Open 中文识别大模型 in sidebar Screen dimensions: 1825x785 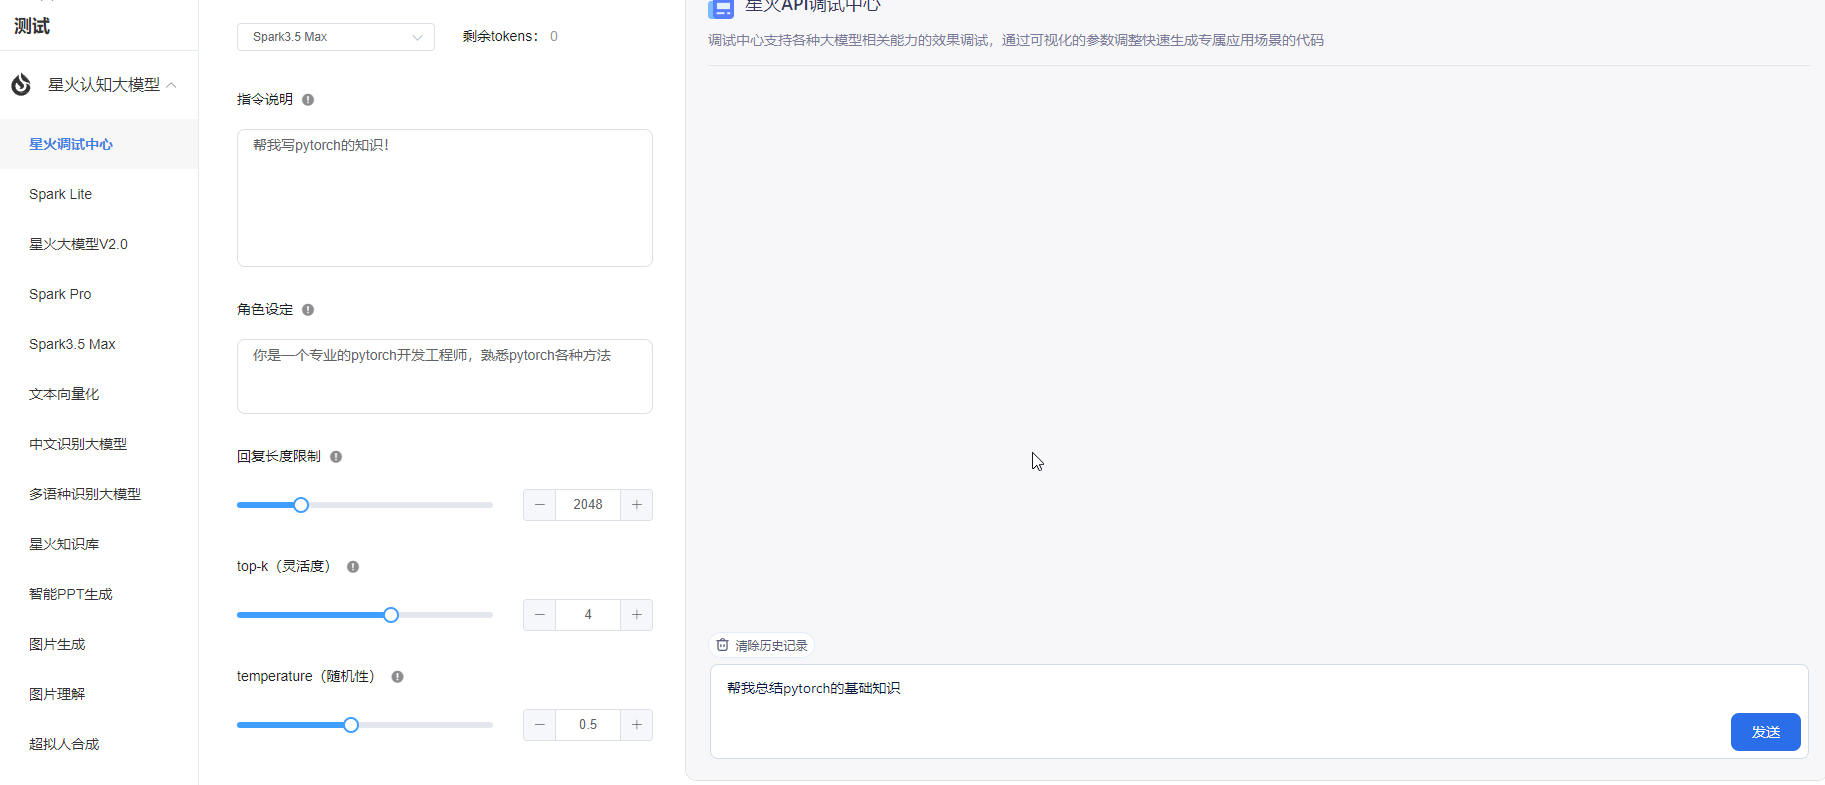pos(78,444)
